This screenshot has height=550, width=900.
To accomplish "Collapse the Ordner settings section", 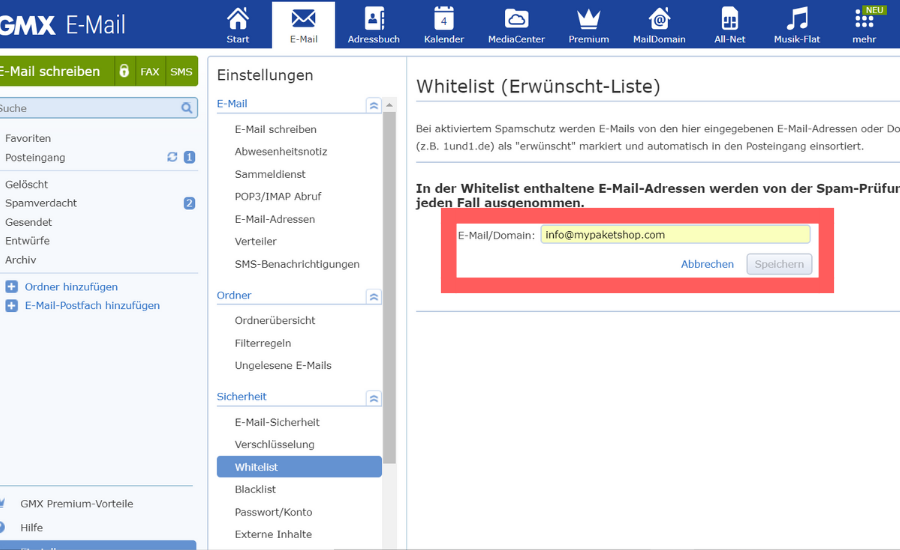I will (x=373, y=296).
